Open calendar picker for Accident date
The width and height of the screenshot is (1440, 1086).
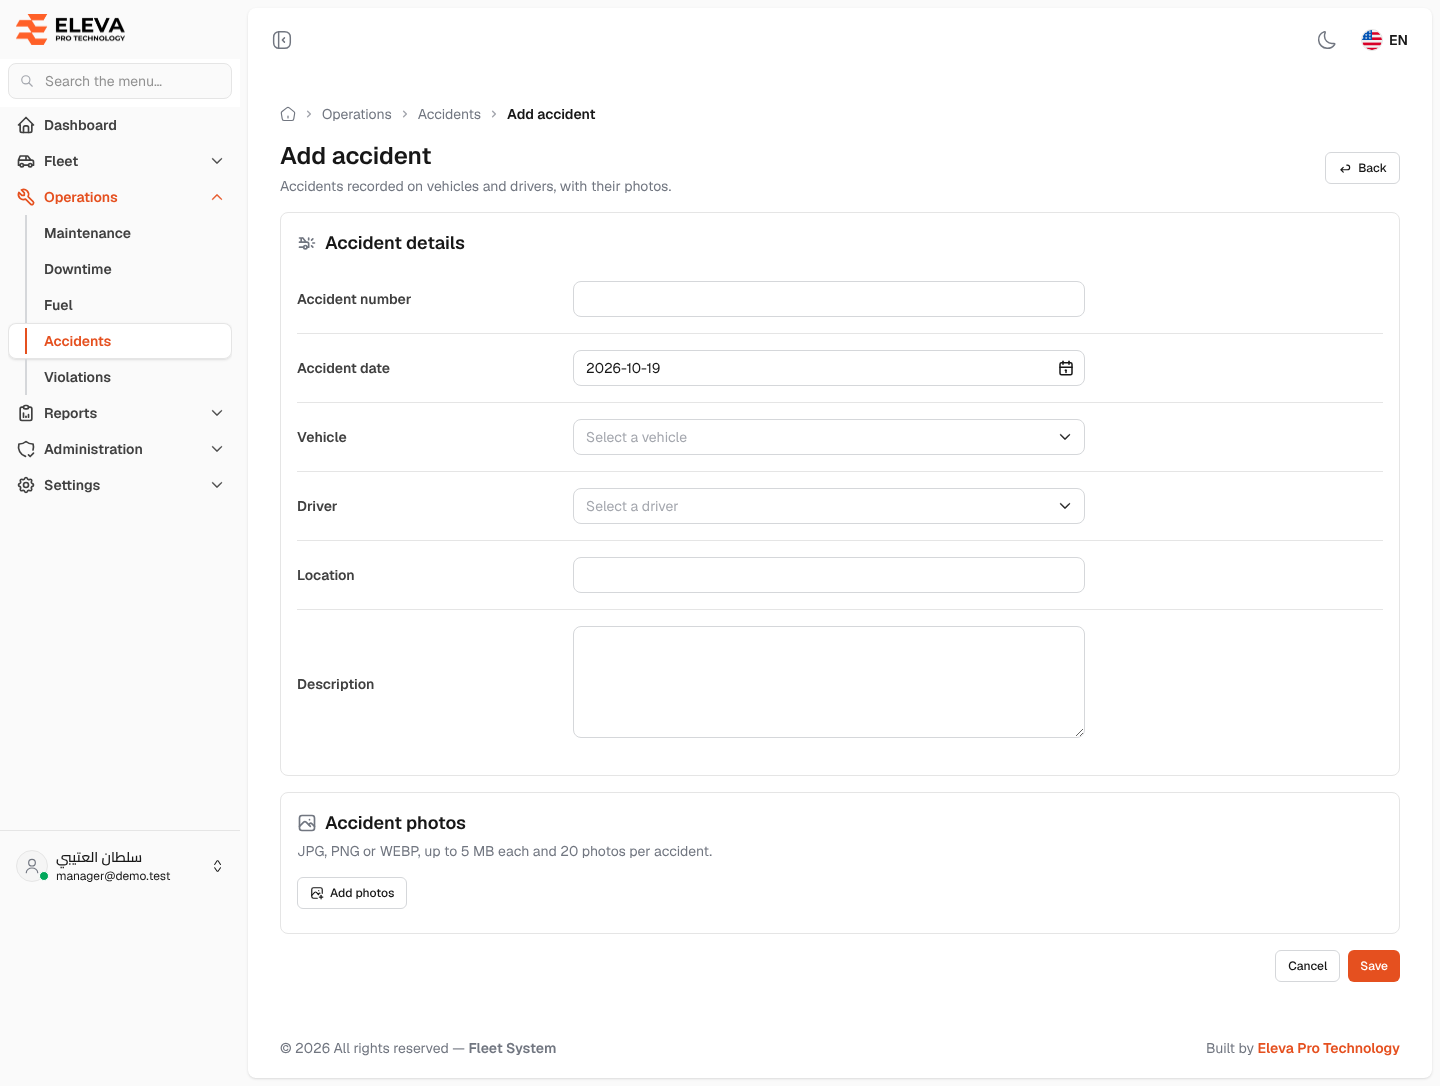[1066, 368]
